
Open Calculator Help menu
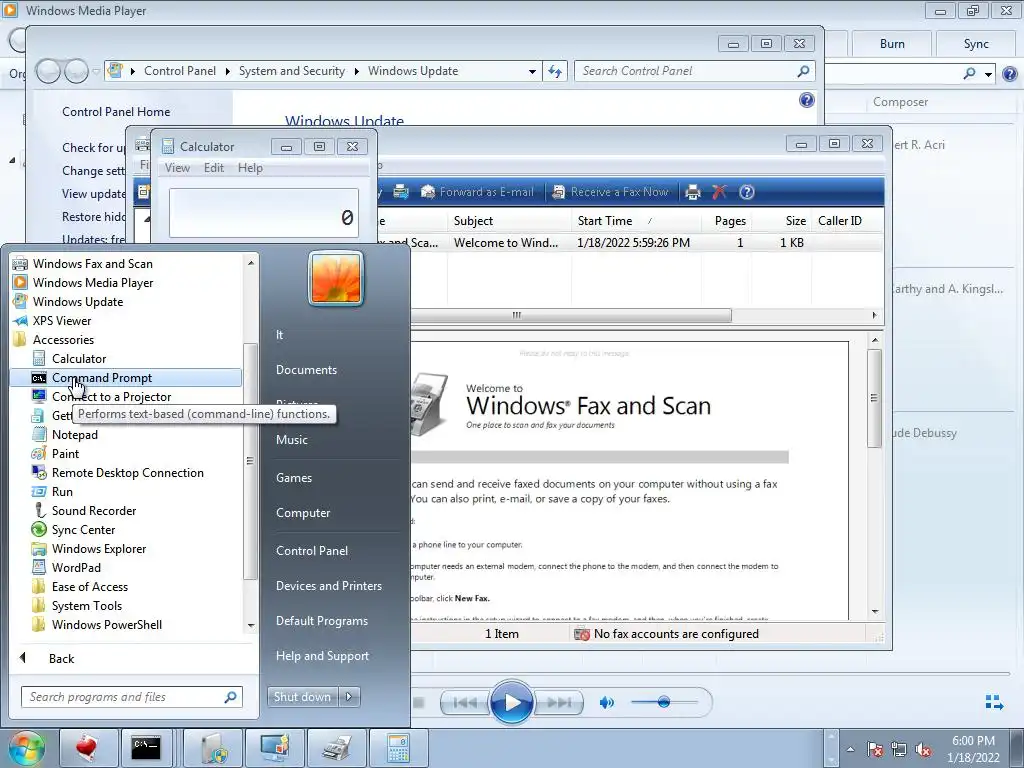click(x=250, y=168)
